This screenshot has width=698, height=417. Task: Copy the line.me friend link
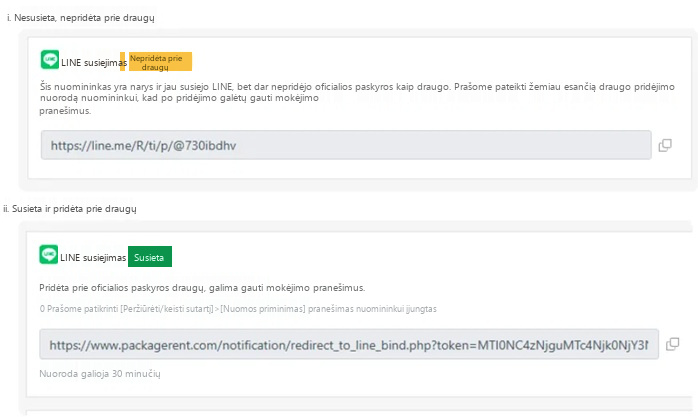(x=665, y=145)
